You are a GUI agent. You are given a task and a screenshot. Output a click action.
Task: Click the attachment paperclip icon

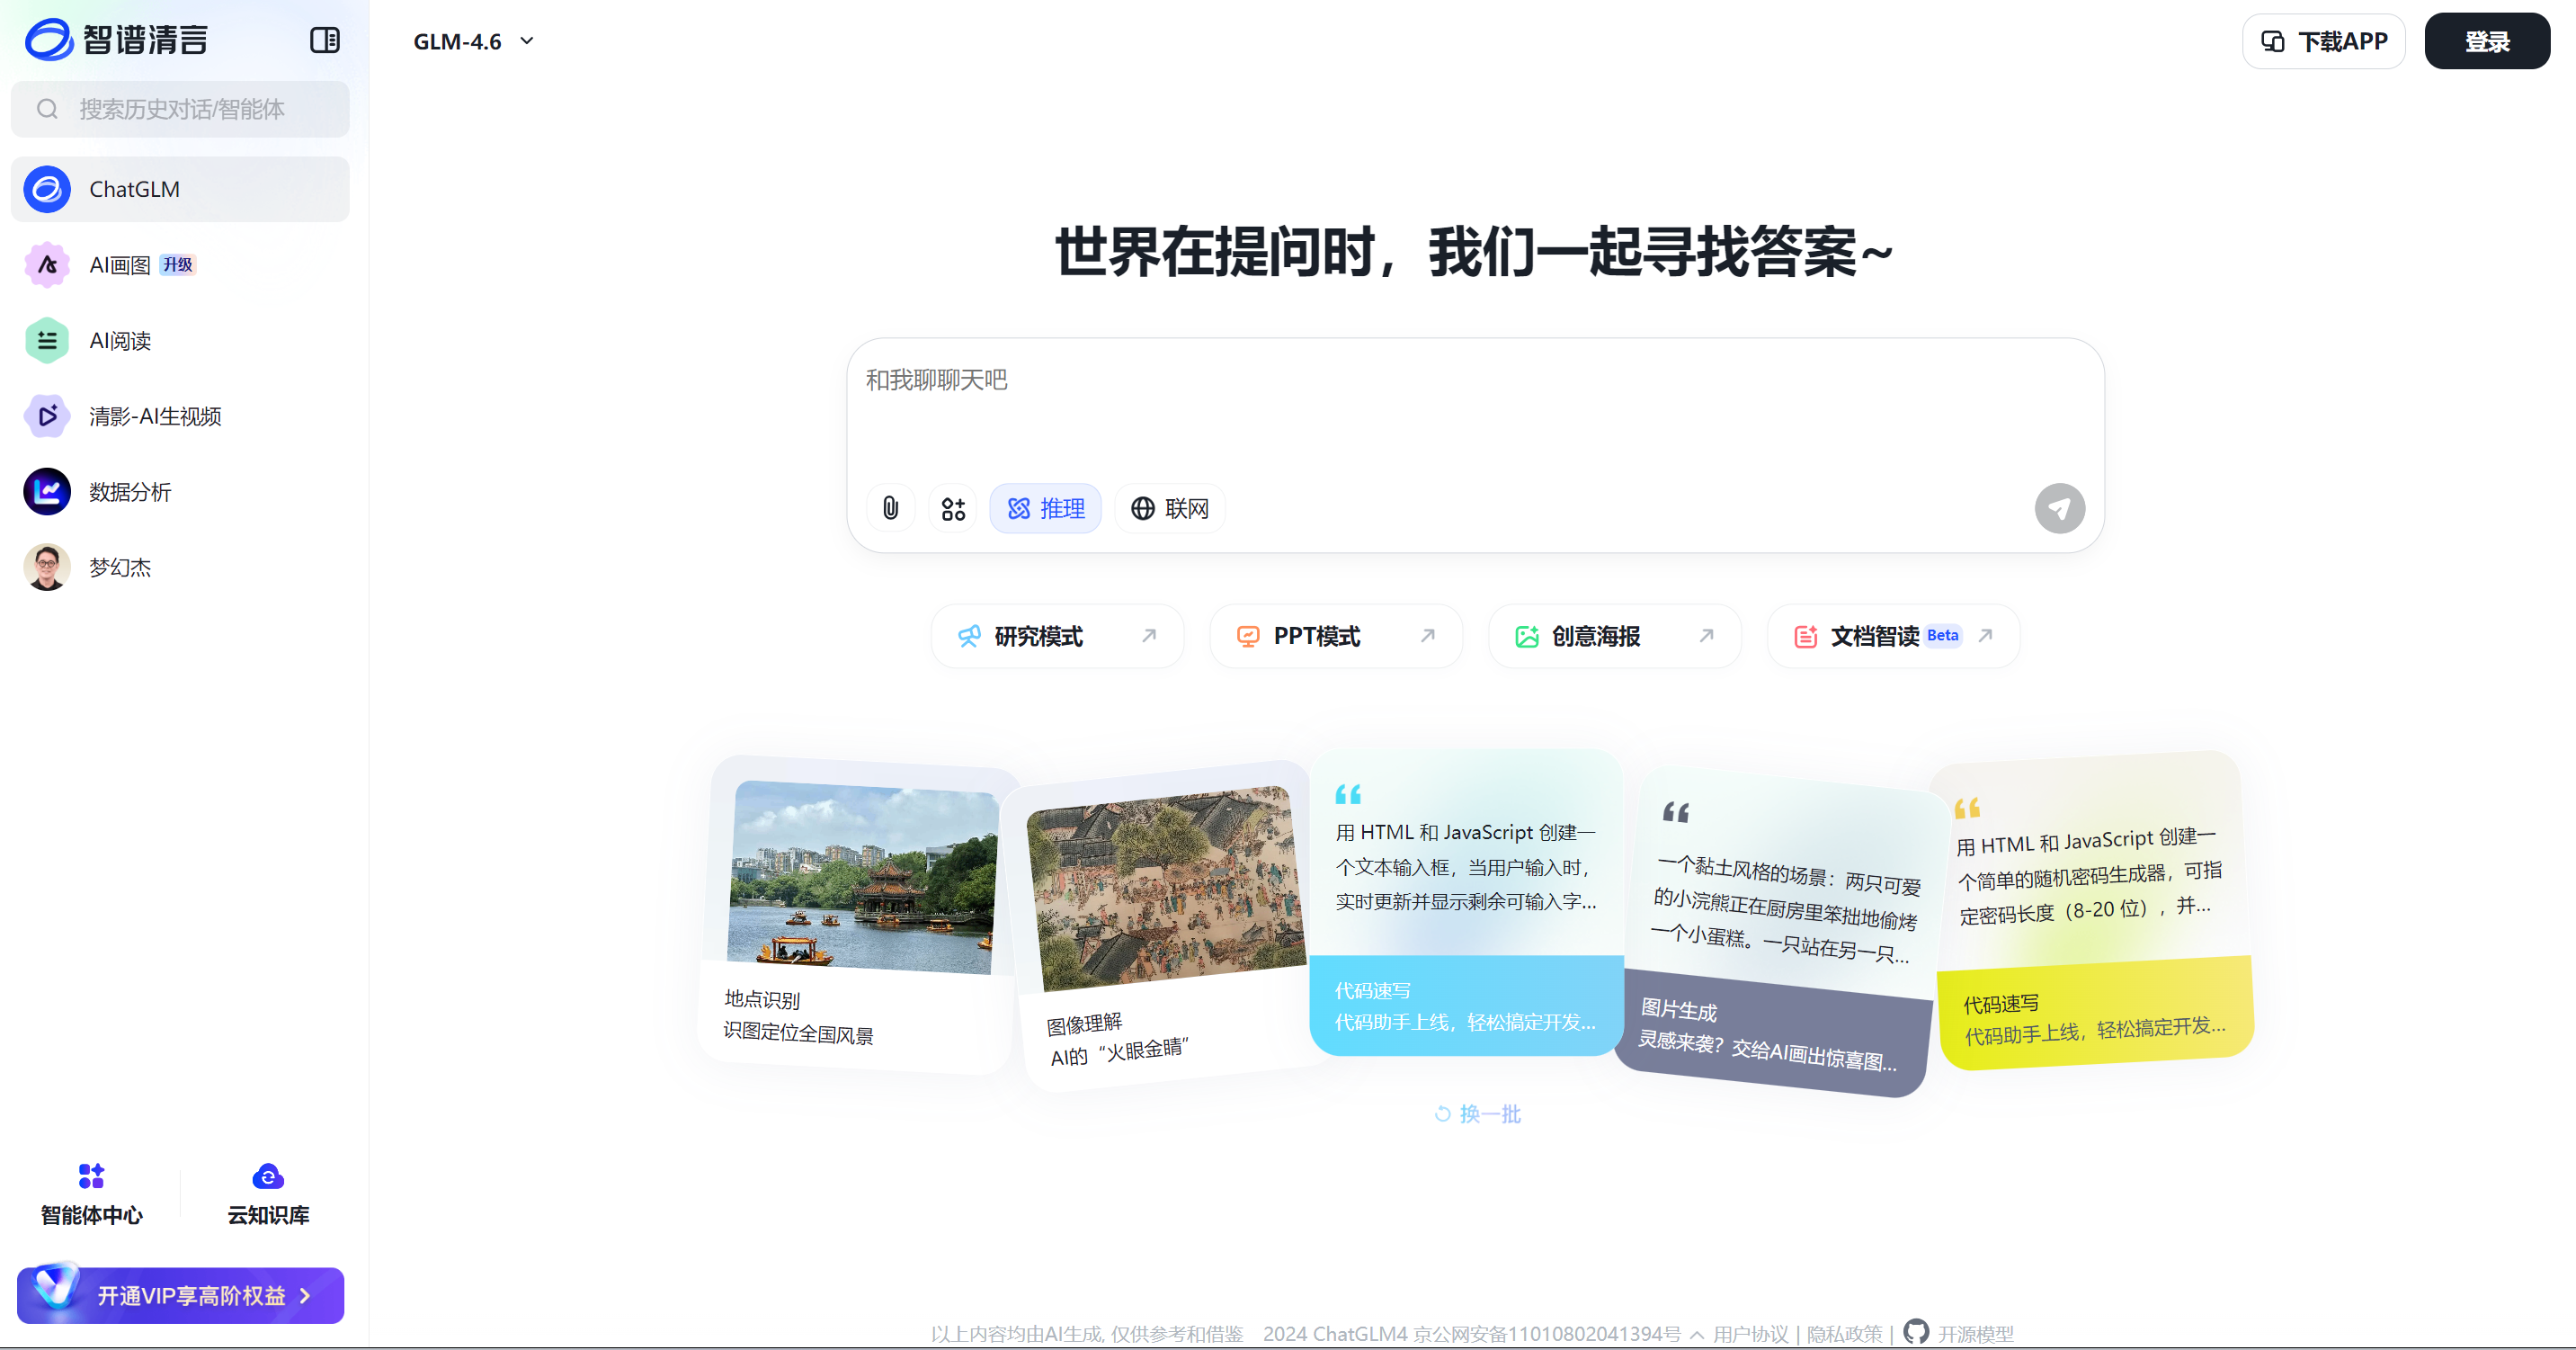[x=890, y=508]
